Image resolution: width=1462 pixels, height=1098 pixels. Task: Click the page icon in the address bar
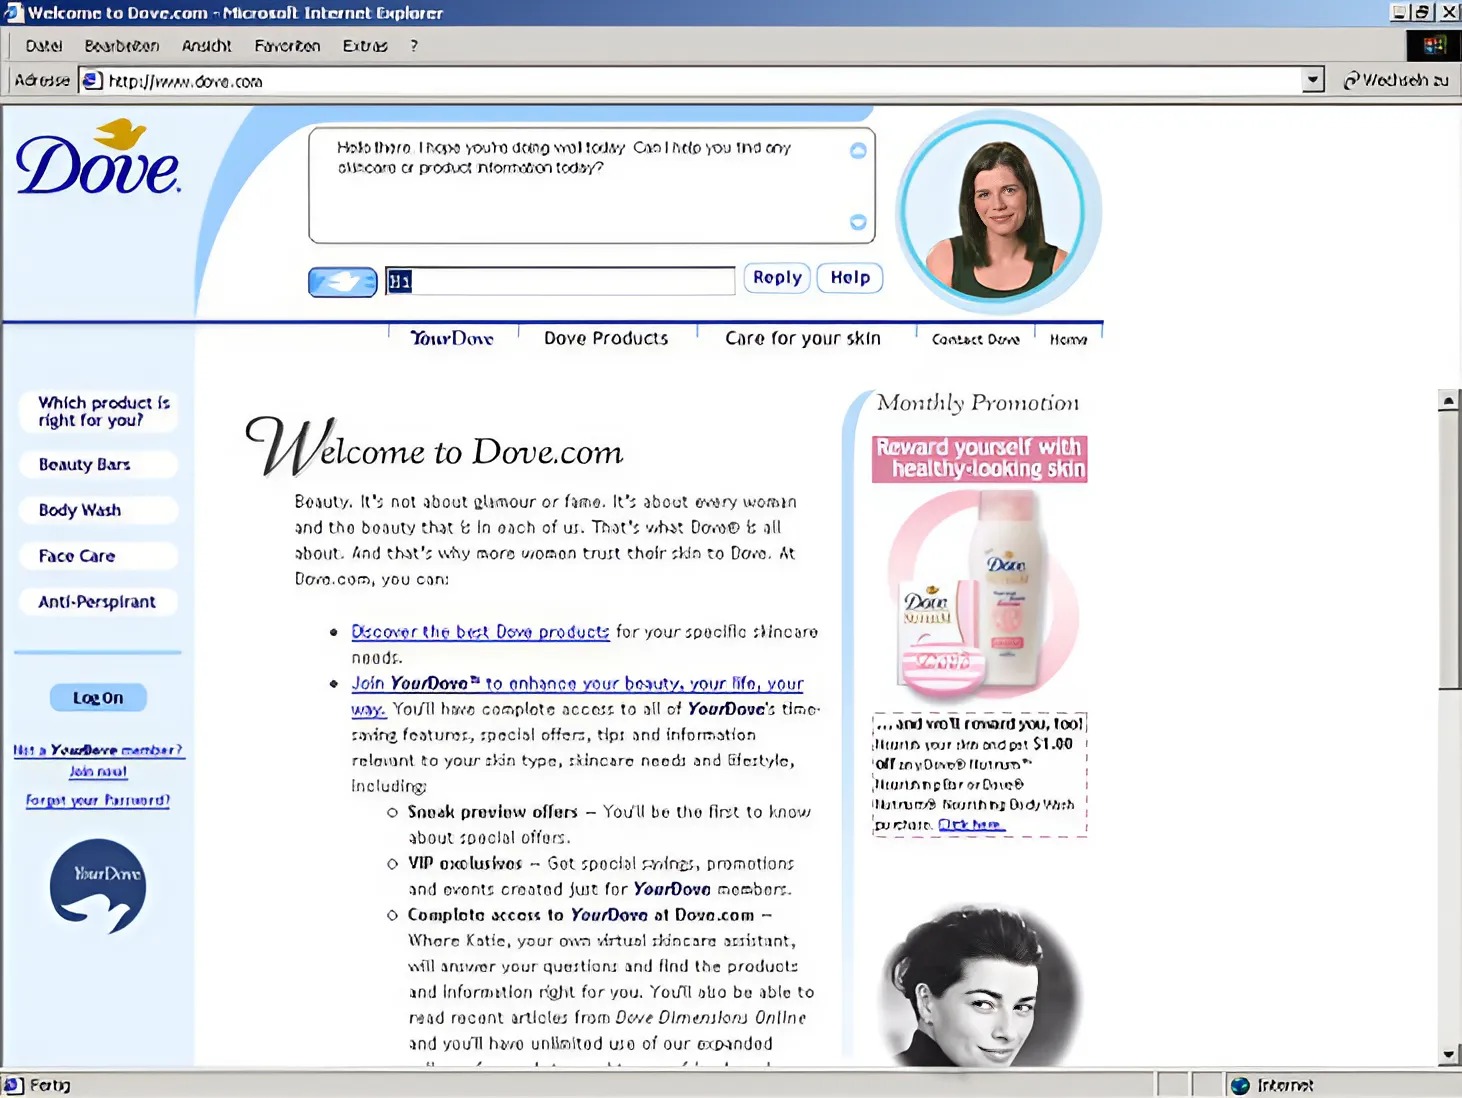[x=92, y=80]
